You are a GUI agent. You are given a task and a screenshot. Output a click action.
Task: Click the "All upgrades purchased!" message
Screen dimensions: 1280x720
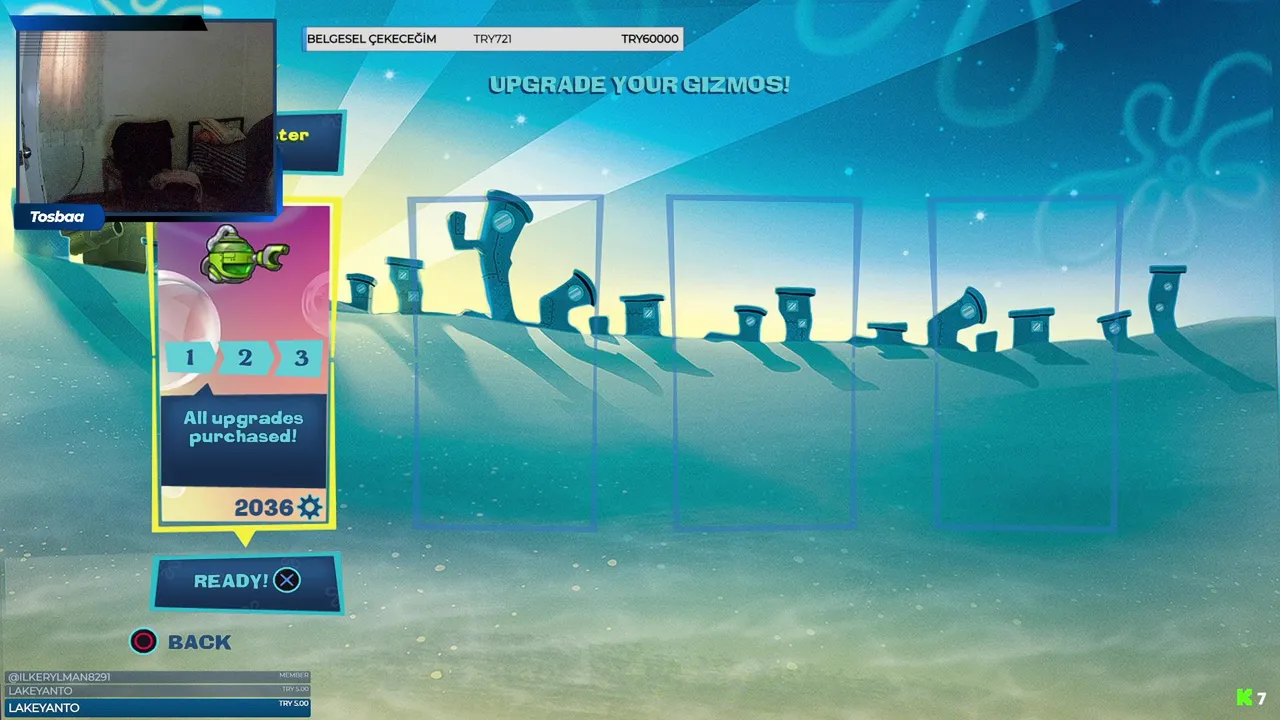(x=243, y=428)
